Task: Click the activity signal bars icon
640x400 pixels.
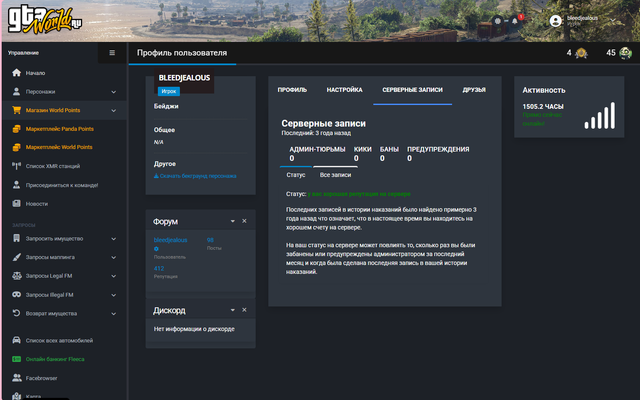Action: [600, 116]
